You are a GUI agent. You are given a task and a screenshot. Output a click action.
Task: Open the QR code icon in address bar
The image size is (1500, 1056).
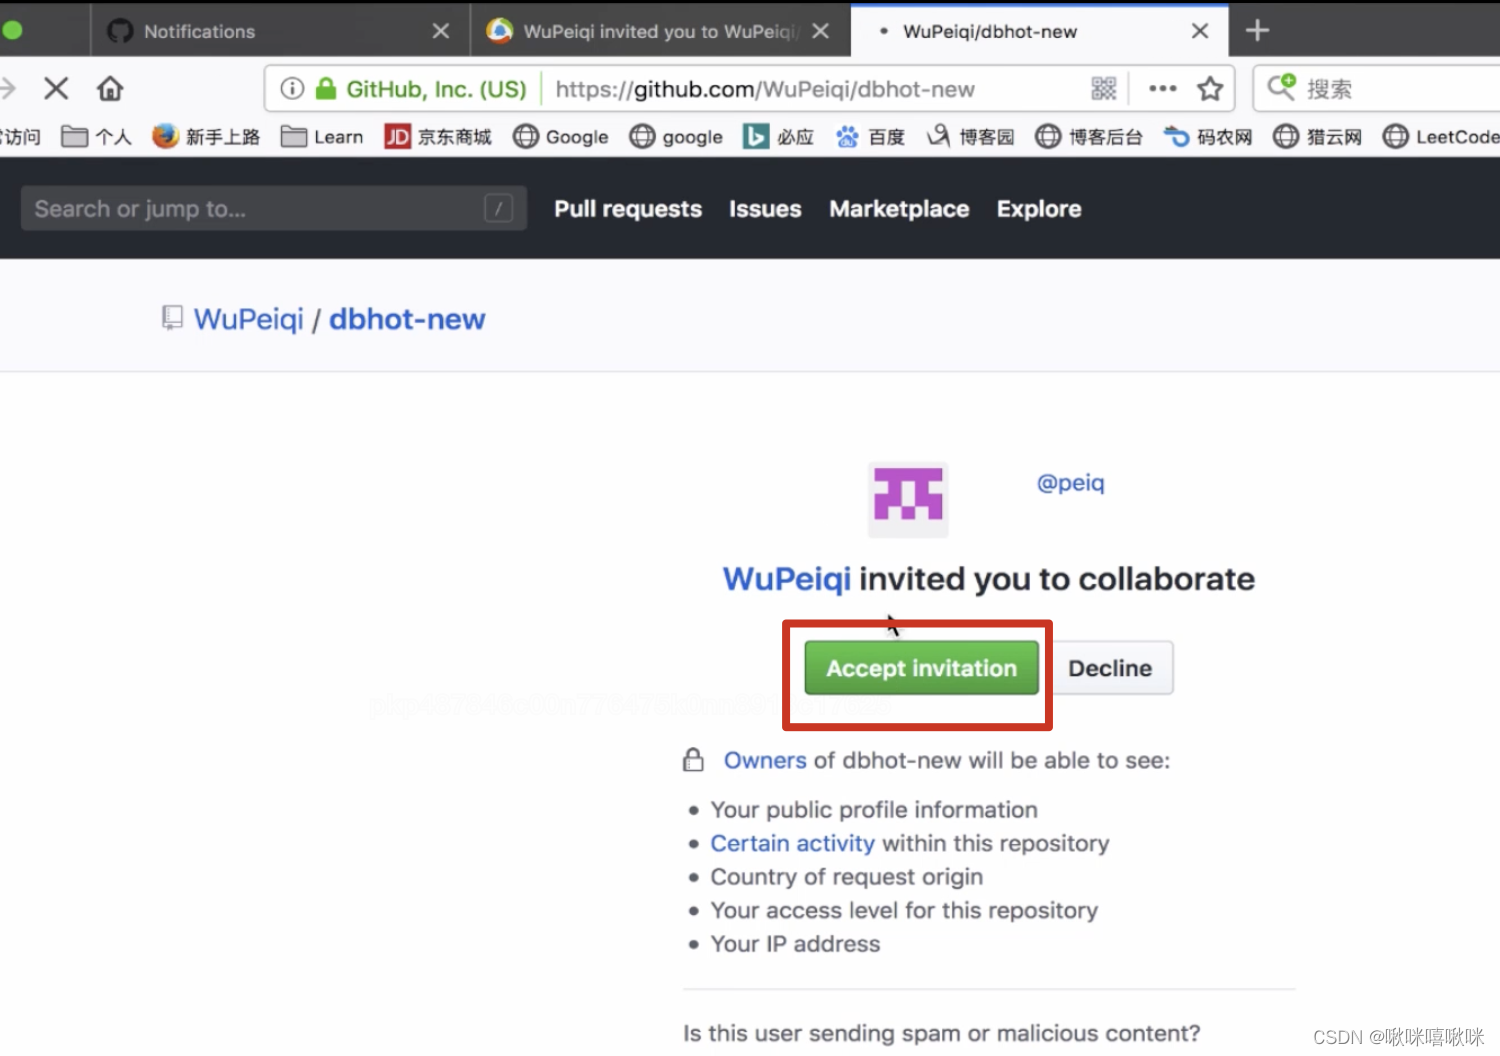[x=1104, y=89]
